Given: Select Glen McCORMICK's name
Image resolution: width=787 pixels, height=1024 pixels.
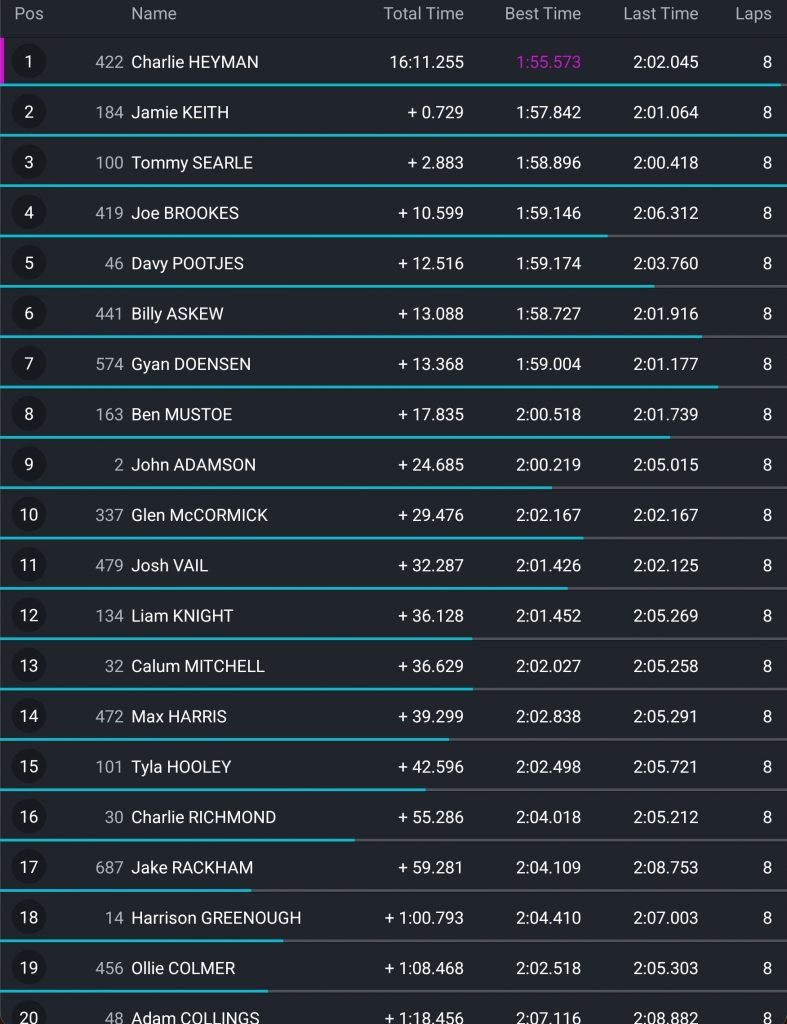Looking at the screenshot, I should (200, 515).
